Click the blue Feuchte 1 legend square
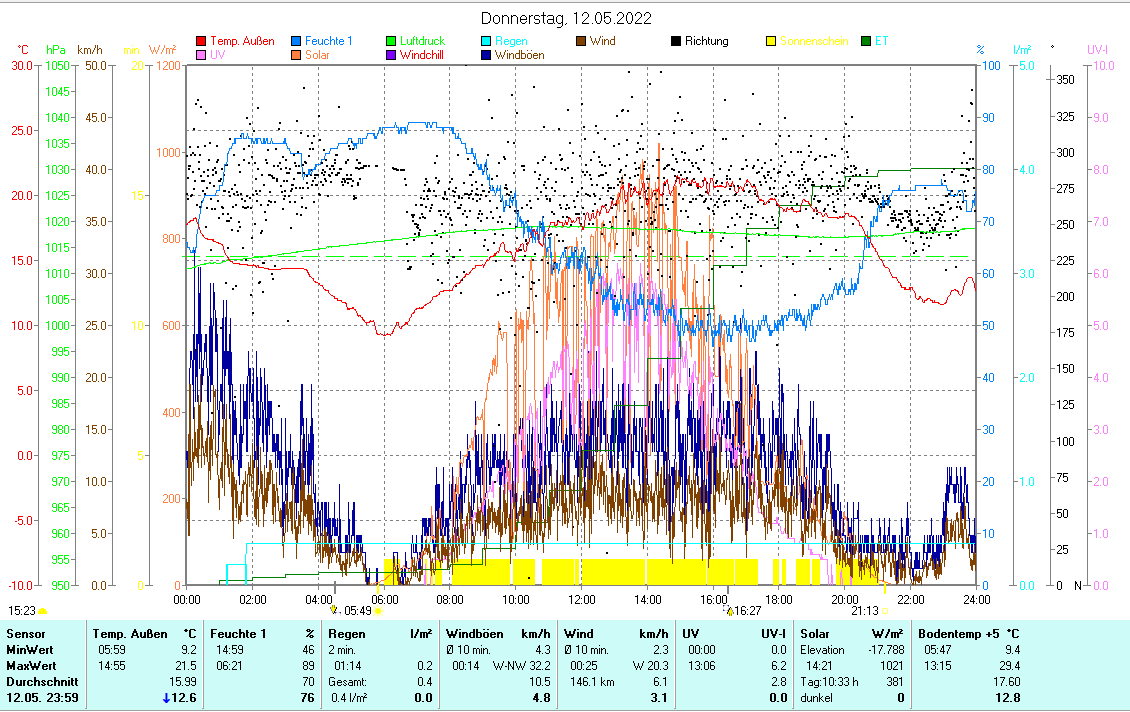This screenshot has width=1130, height=712. pyautogui.click(x=296, y=42)
